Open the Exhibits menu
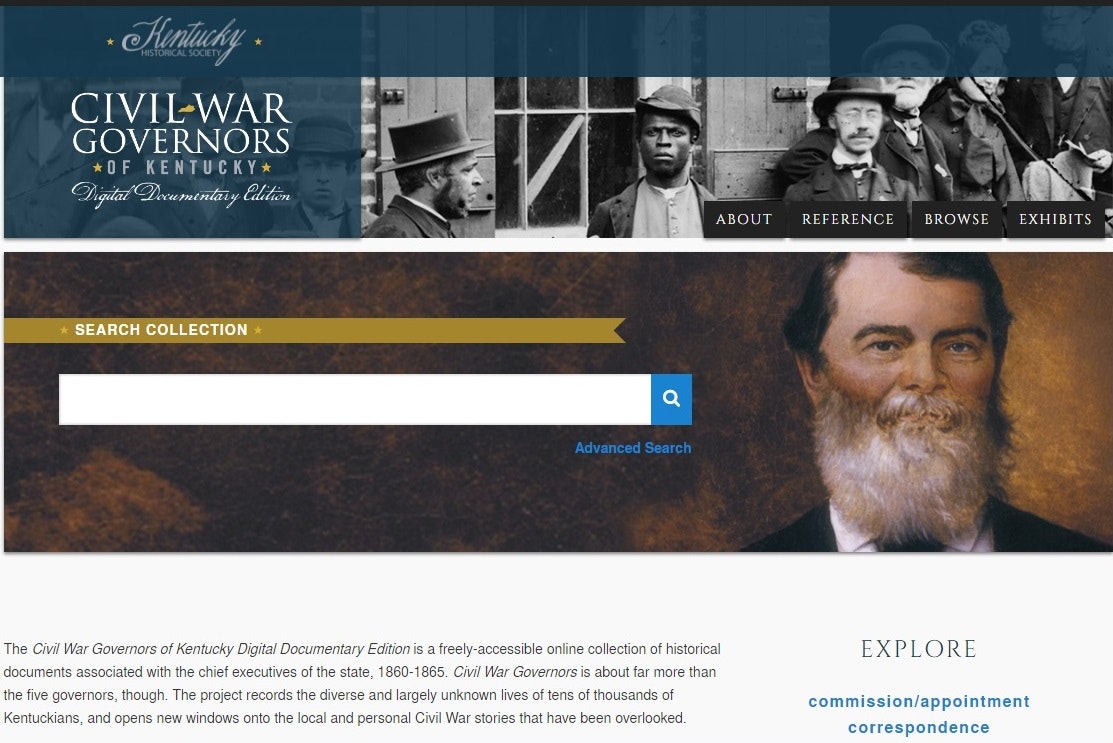The image size is (1113, 743). [x=1055, y=219]
